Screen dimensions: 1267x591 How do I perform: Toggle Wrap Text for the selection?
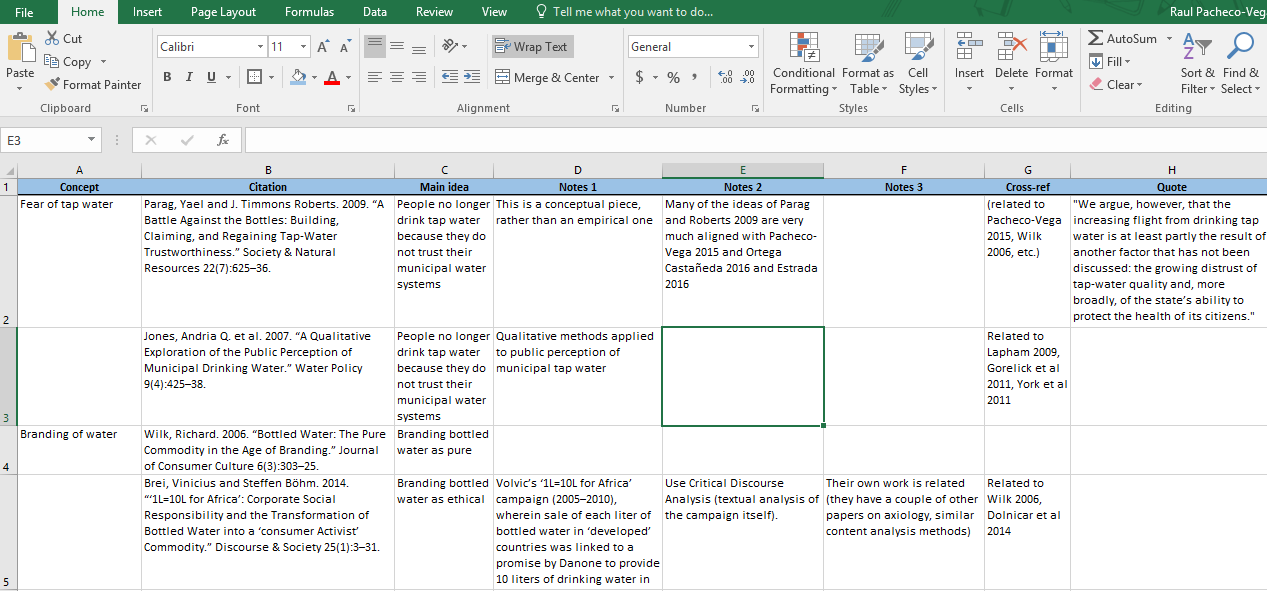click(x=530, y=46)
